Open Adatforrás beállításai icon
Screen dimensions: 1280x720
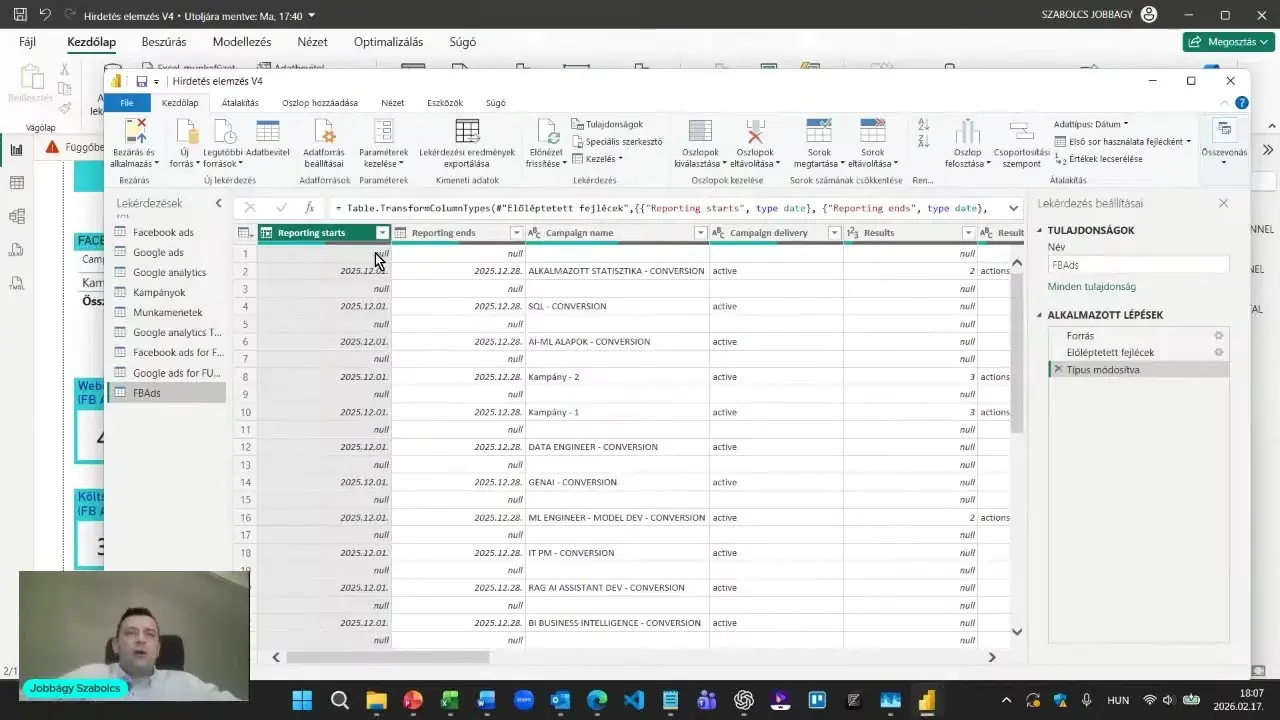tap(324, 132)
